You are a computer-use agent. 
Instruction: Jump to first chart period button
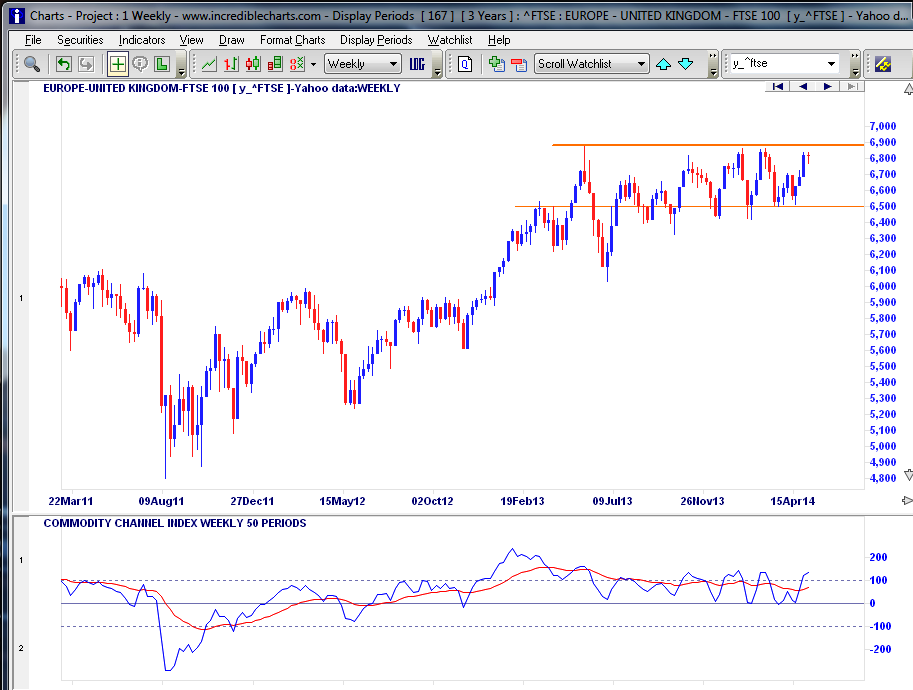[x=777, y=86]
